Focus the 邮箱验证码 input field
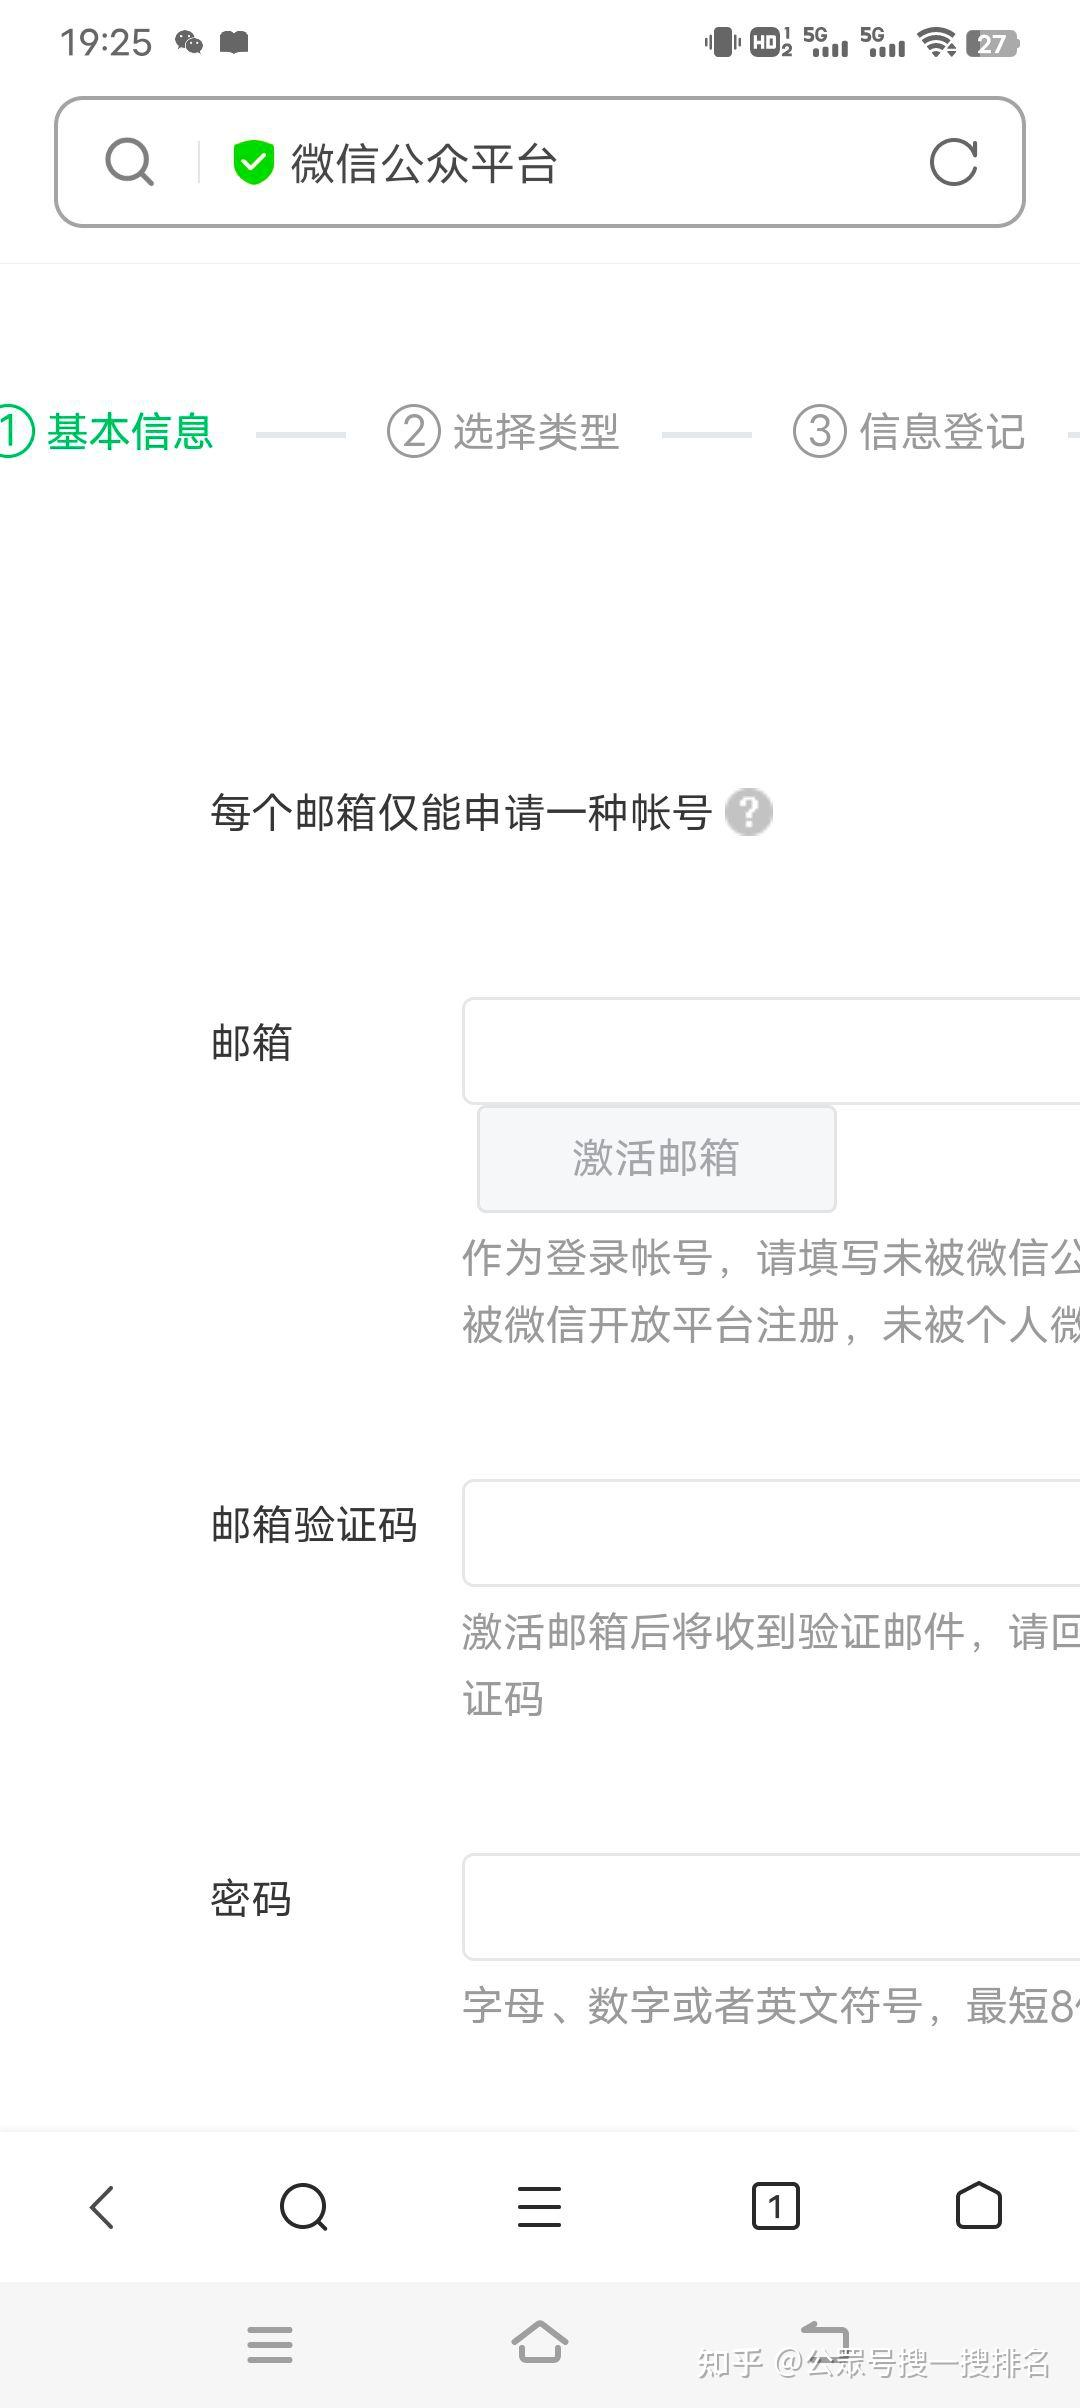1080x2408 pixels. tap(770, 1532)
